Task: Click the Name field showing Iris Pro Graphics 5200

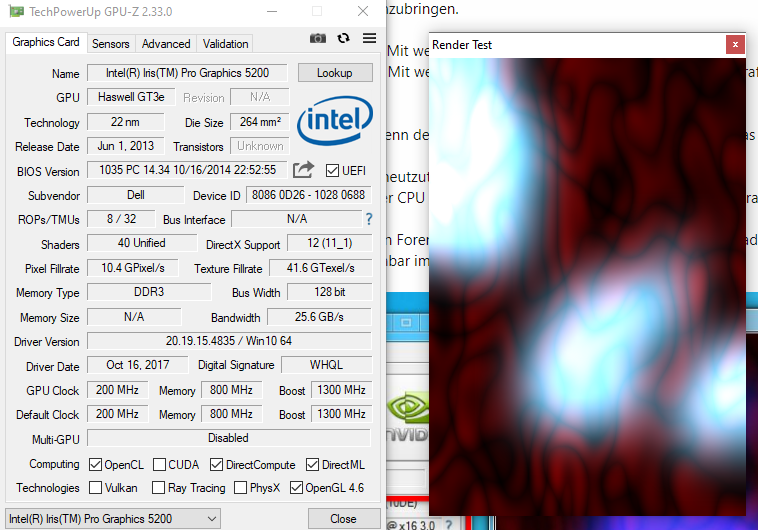Action: coord(187,73)
